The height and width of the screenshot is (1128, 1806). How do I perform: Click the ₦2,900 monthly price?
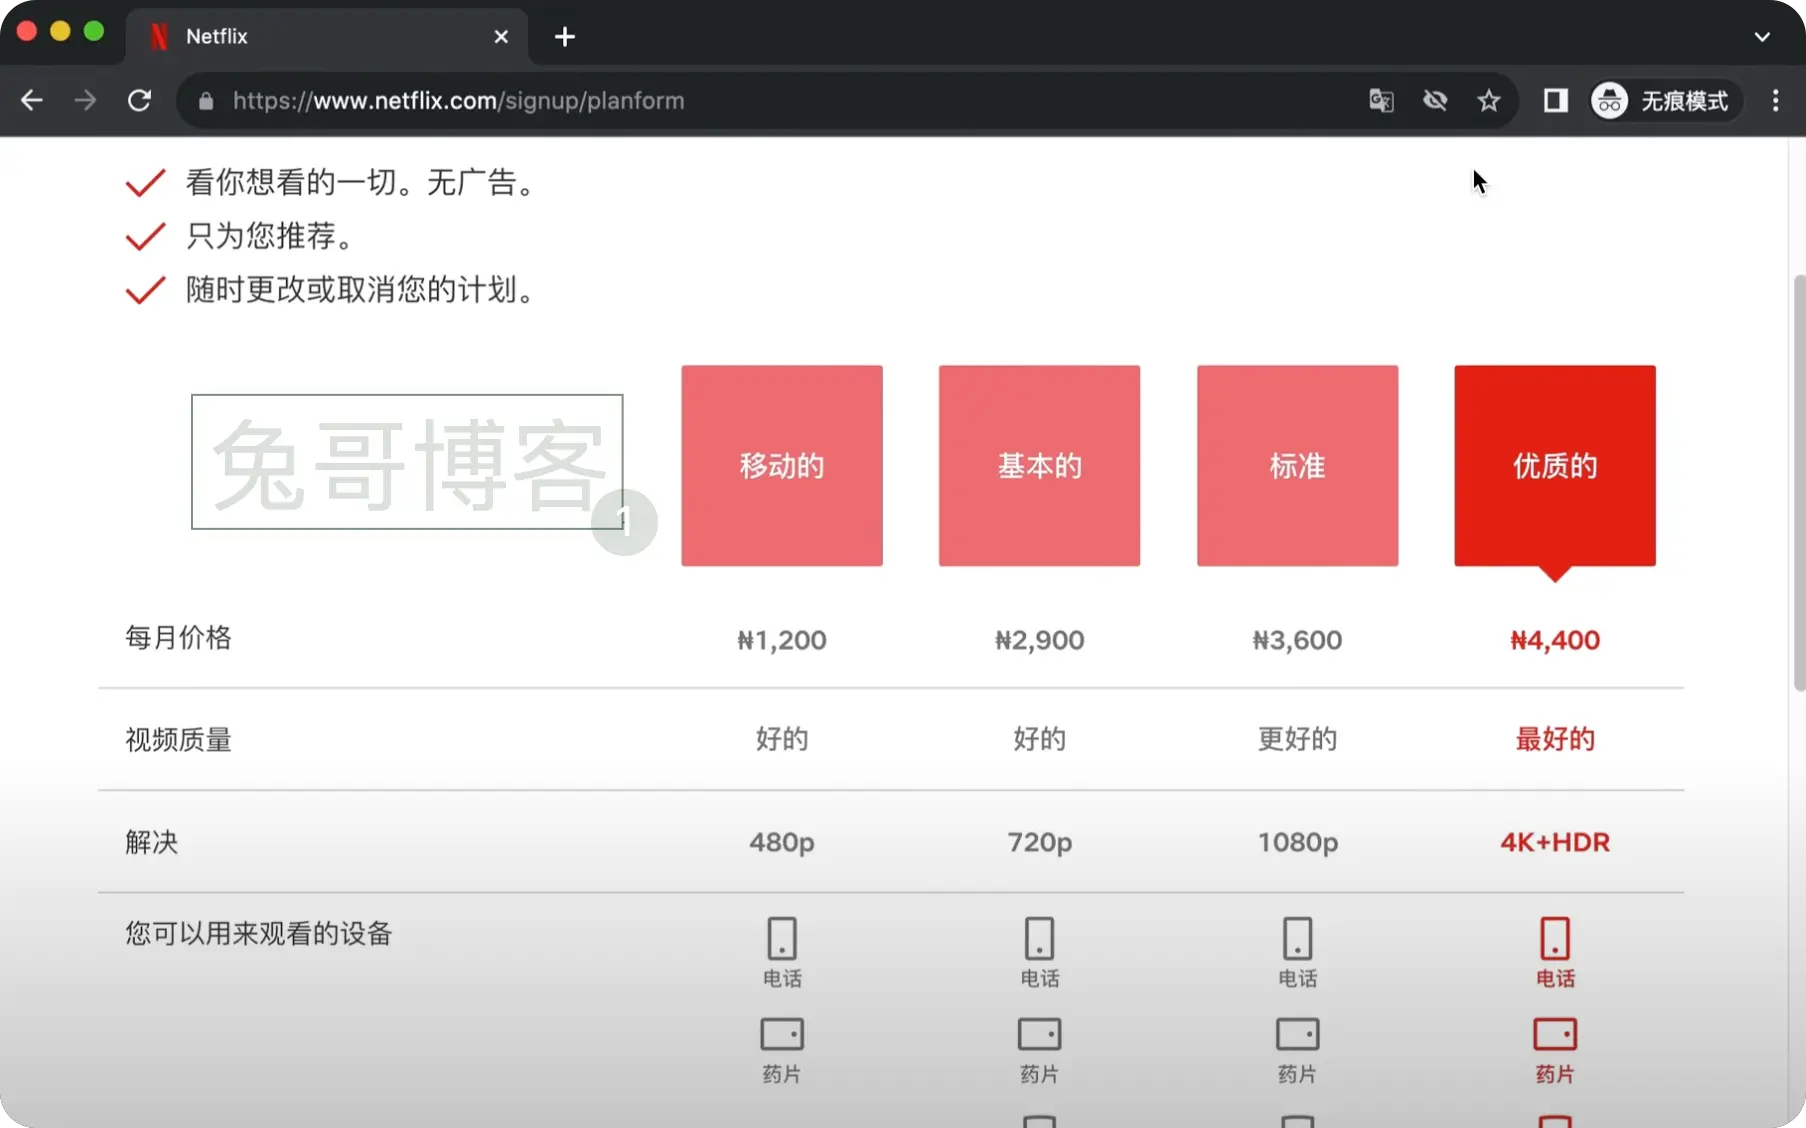pos(1039,640)
